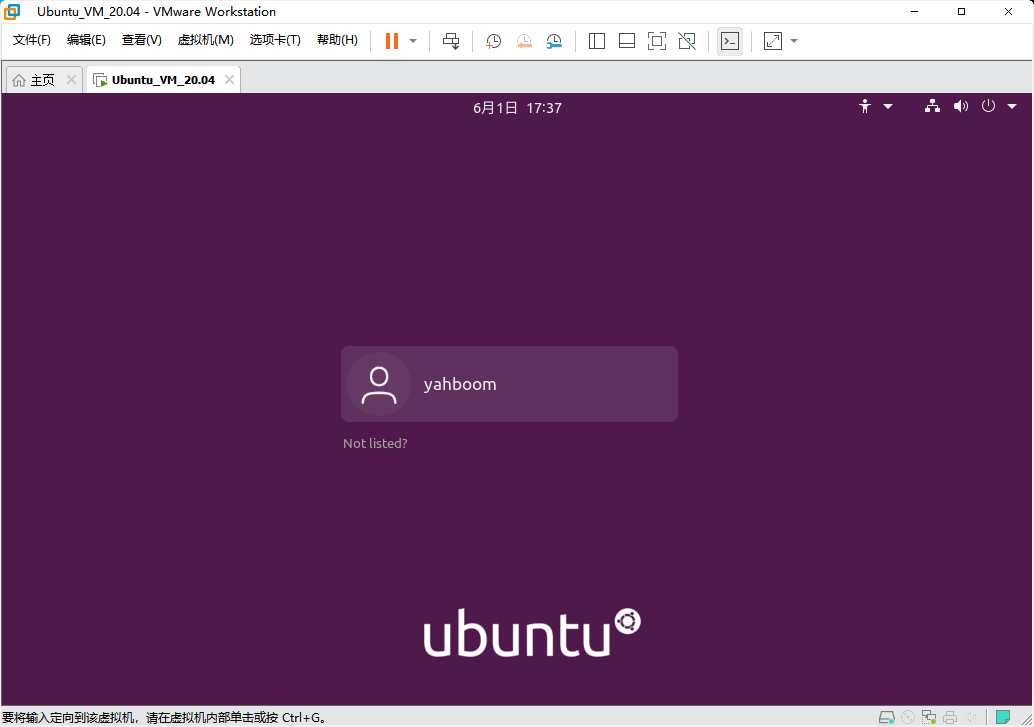
Task: Click the status bar text mentioning Ctrl+G
Action: 164,718
